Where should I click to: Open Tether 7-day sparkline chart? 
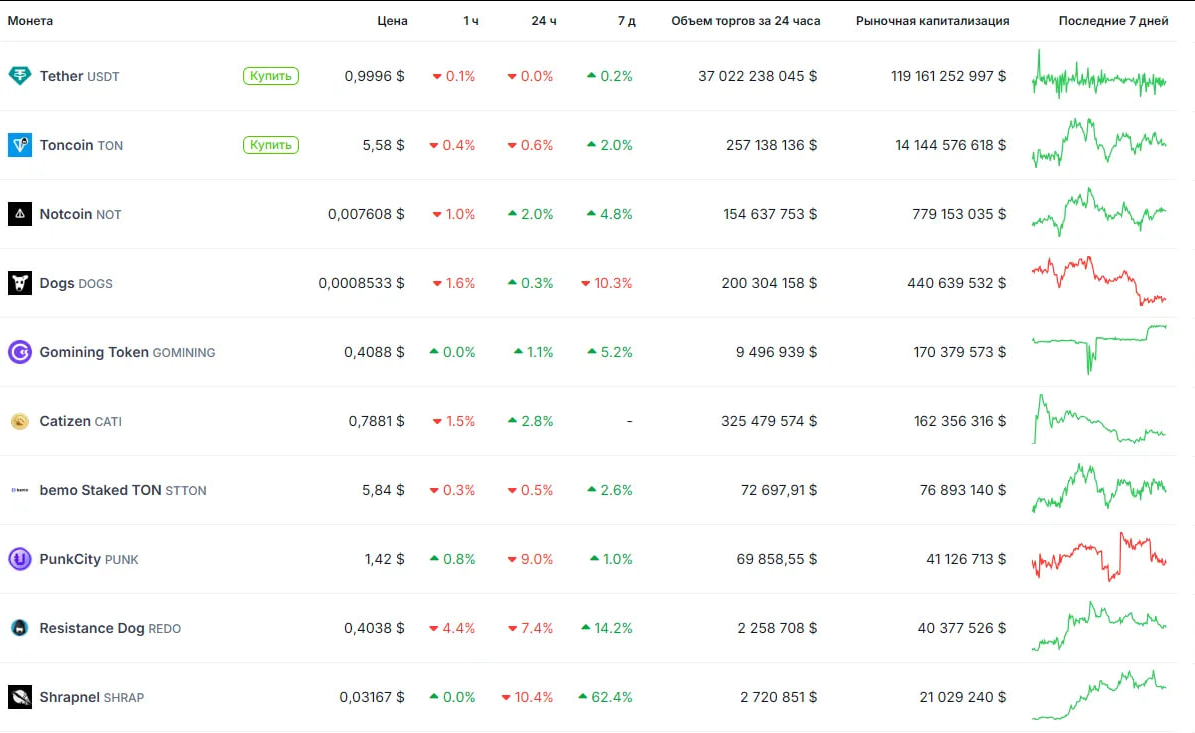click(x=1099, y=75)
